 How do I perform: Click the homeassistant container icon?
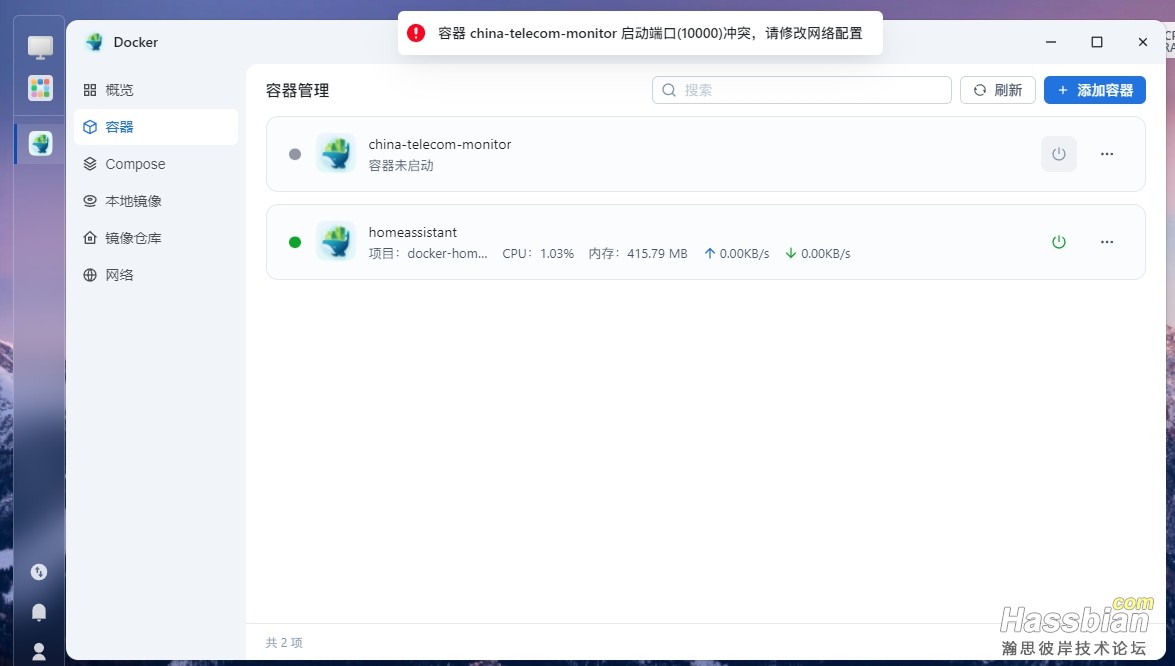pos(336,241)
